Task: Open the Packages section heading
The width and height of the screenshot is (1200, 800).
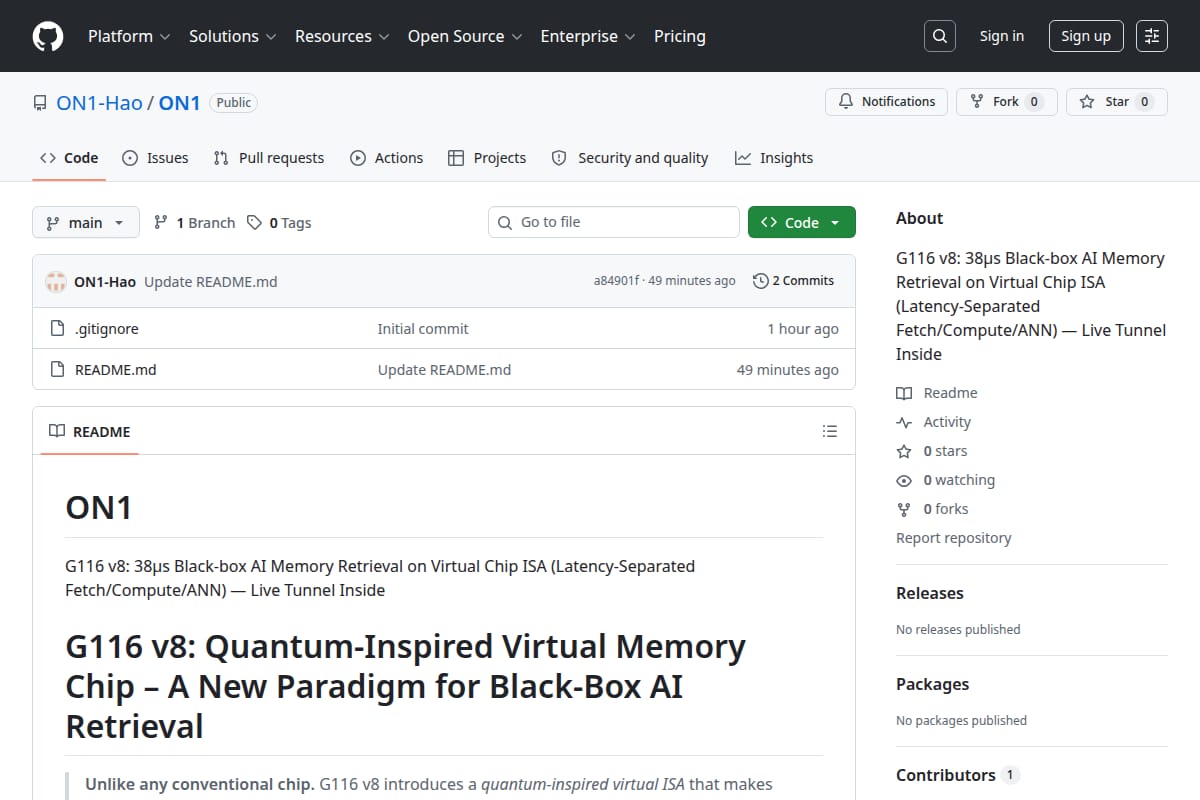Action: (x=932, y=684)
